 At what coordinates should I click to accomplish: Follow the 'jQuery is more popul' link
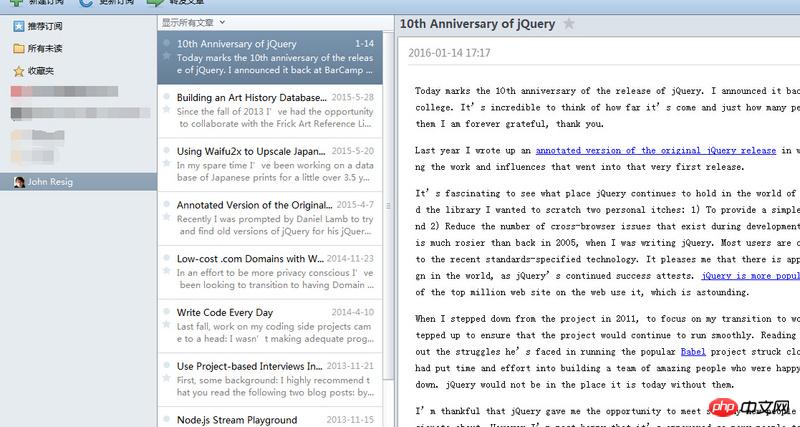(750, 276)
